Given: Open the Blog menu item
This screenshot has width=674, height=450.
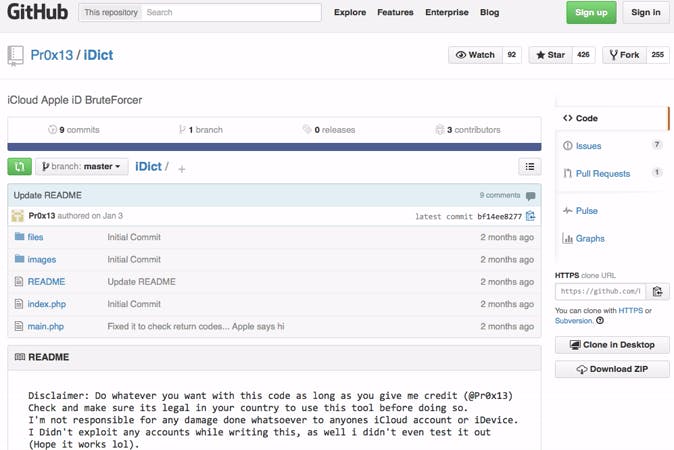Looking at the screenshot, I should 490,12.
